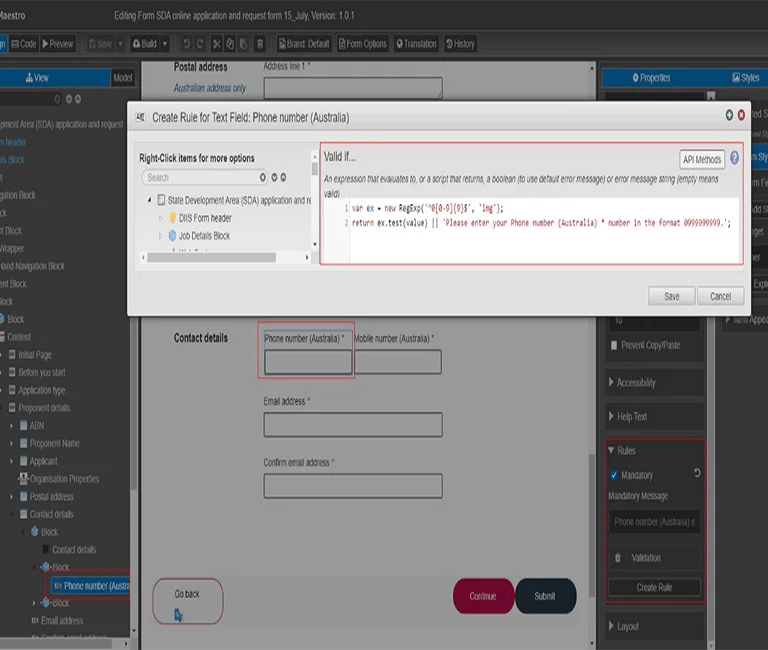Open the Code view in toolbar
The height and width of the screenshot is (650, 768).
click(24, 44)
